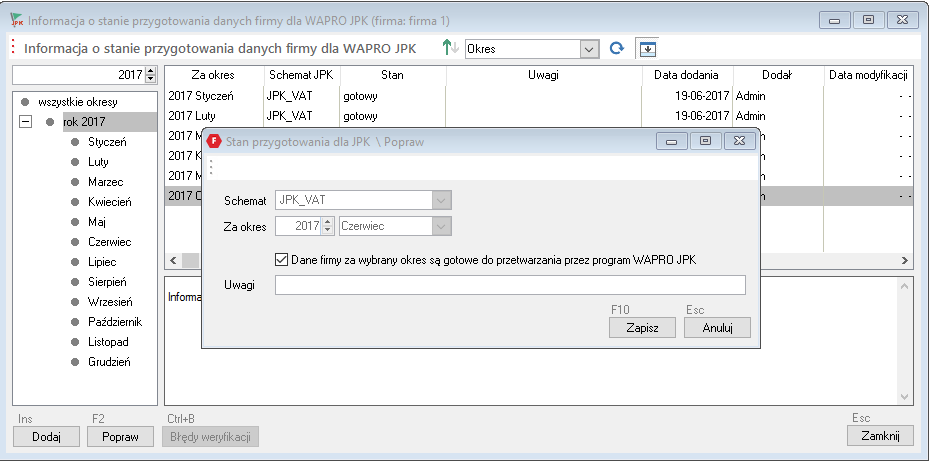
Task: Select Maj in period tree
Action: coord(97,222)
